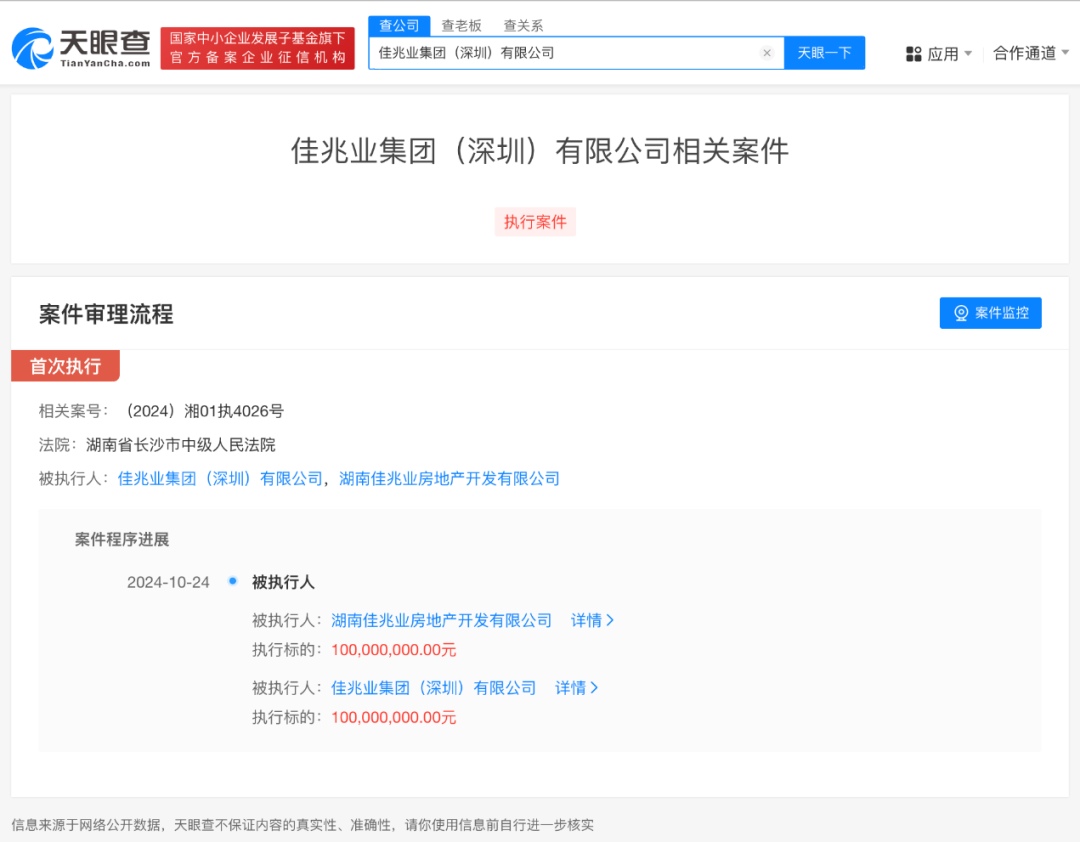Open 佳兆业集团（深圳）有限公司 link under 2024-10-24
Screen dimensions: 1080x842
[x=433, y=688]
